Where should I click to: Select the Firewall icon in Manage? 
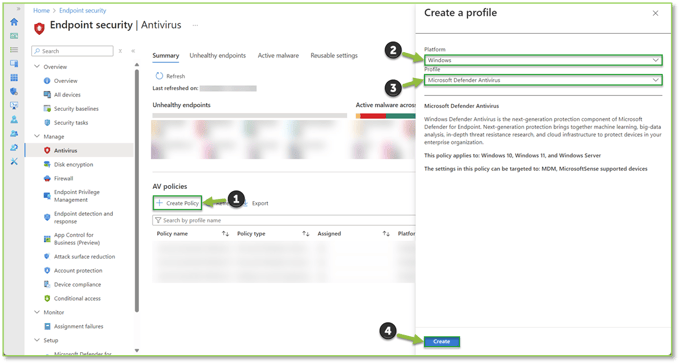click(x=47, y=178)
